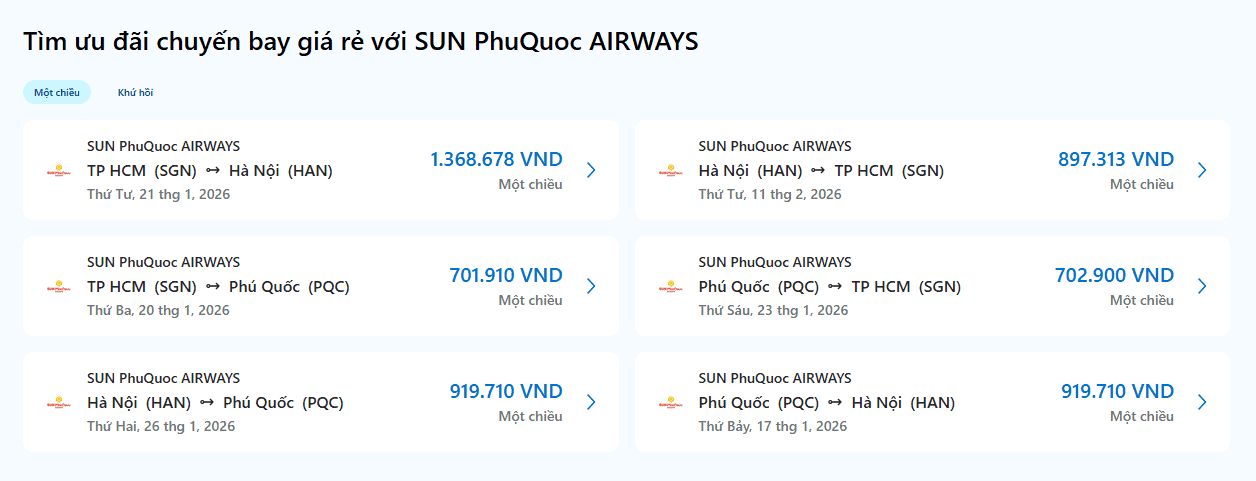Select the 1.368.678 VND price link
1256x481 pixels.
pos(496,160)
